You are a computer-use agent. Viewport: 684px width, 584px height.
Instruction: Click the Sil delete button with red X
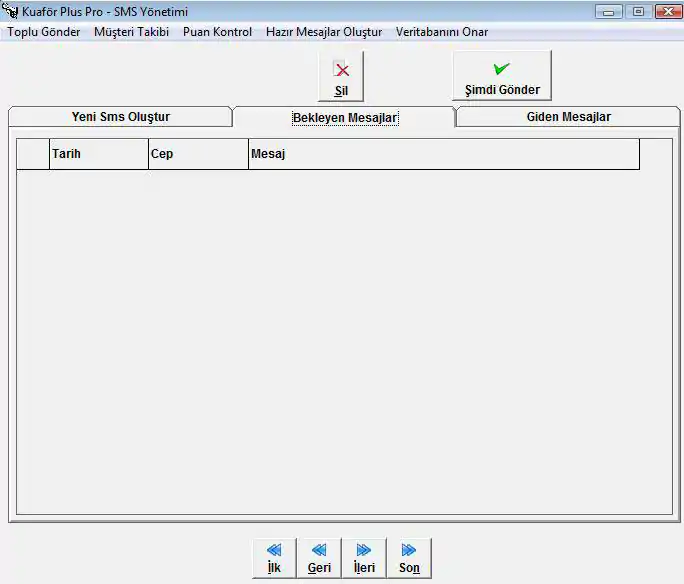pos(341,76)
